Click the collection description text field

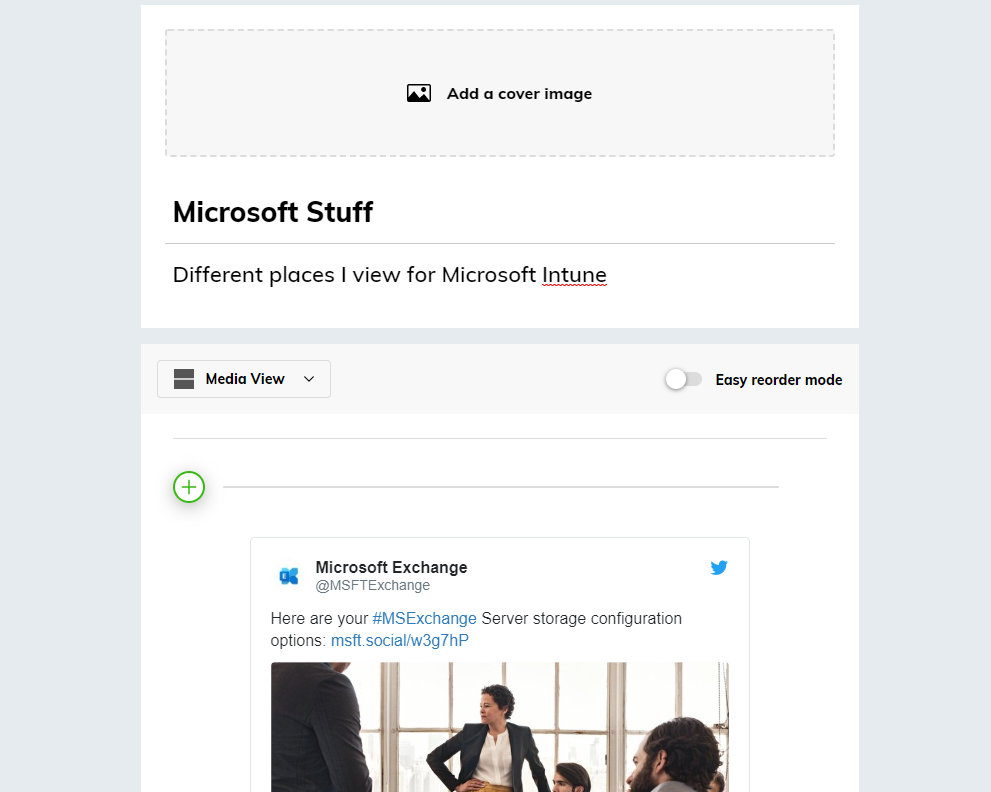tap(700, 275)
